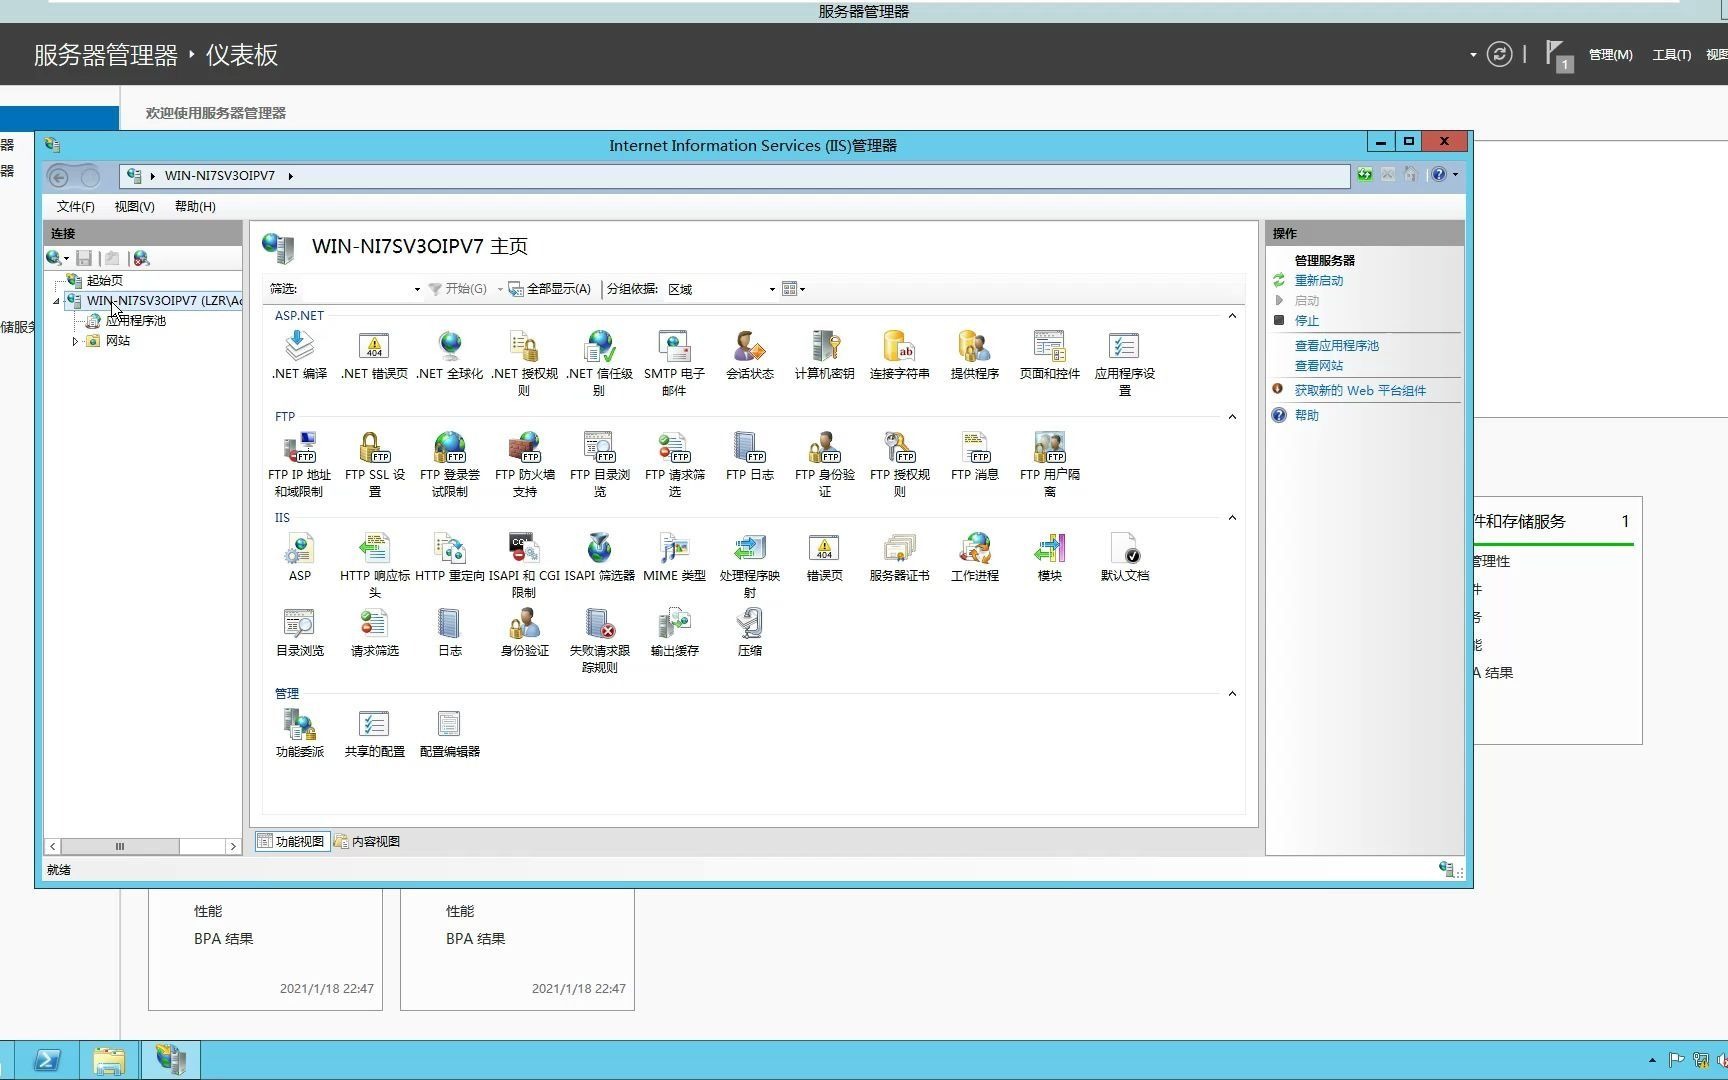Click the 查看应用程序池 link
Viewport: 1728px width, 1080px height.
coord(1336,346)
